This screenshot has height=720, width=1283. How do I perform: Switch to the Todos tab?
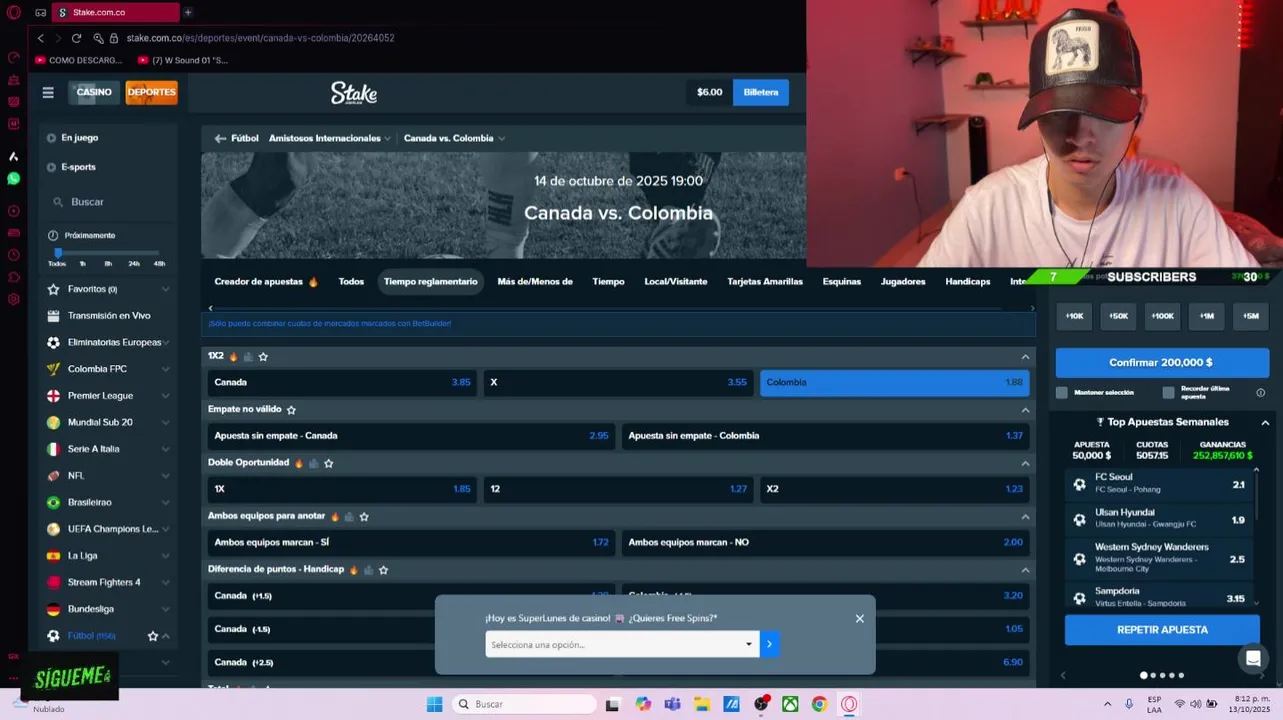coord(351,282)
